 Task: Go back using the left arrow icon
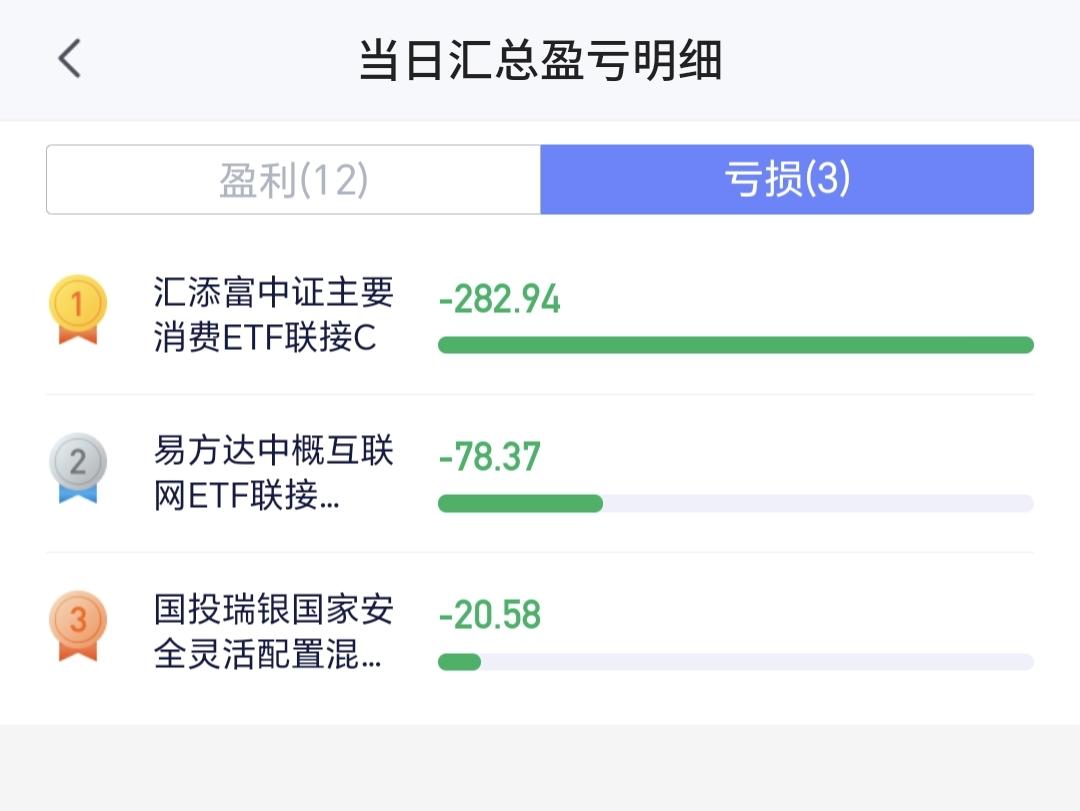tap(70, 59)
